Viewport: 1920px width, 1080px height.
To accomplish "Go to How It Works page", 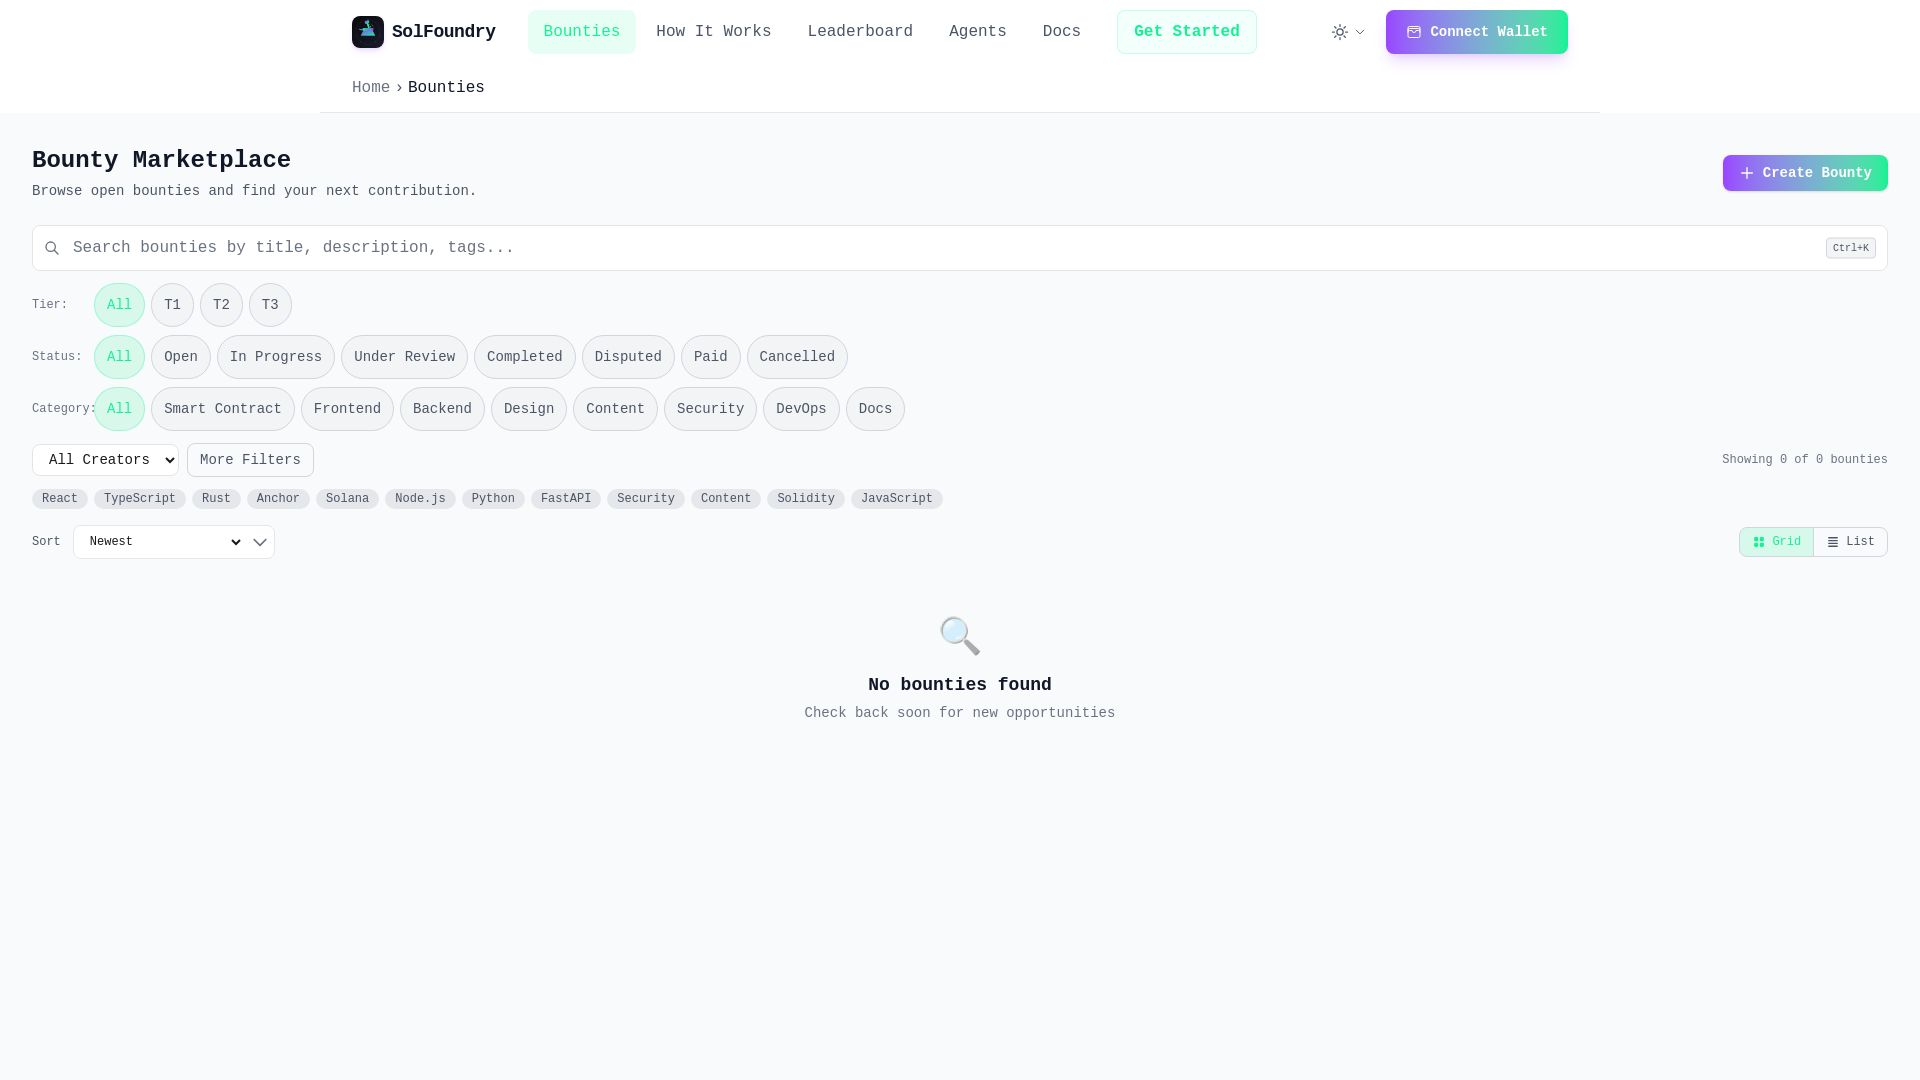I will coord(714,32).
